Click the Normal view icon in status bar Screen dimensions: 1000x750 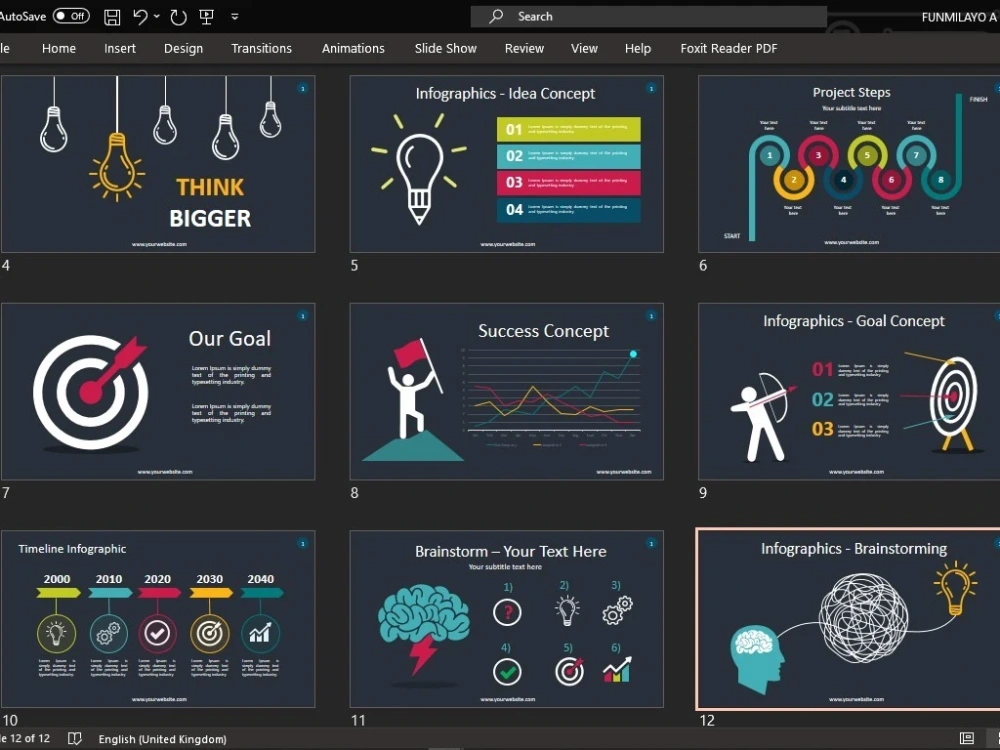967,739
